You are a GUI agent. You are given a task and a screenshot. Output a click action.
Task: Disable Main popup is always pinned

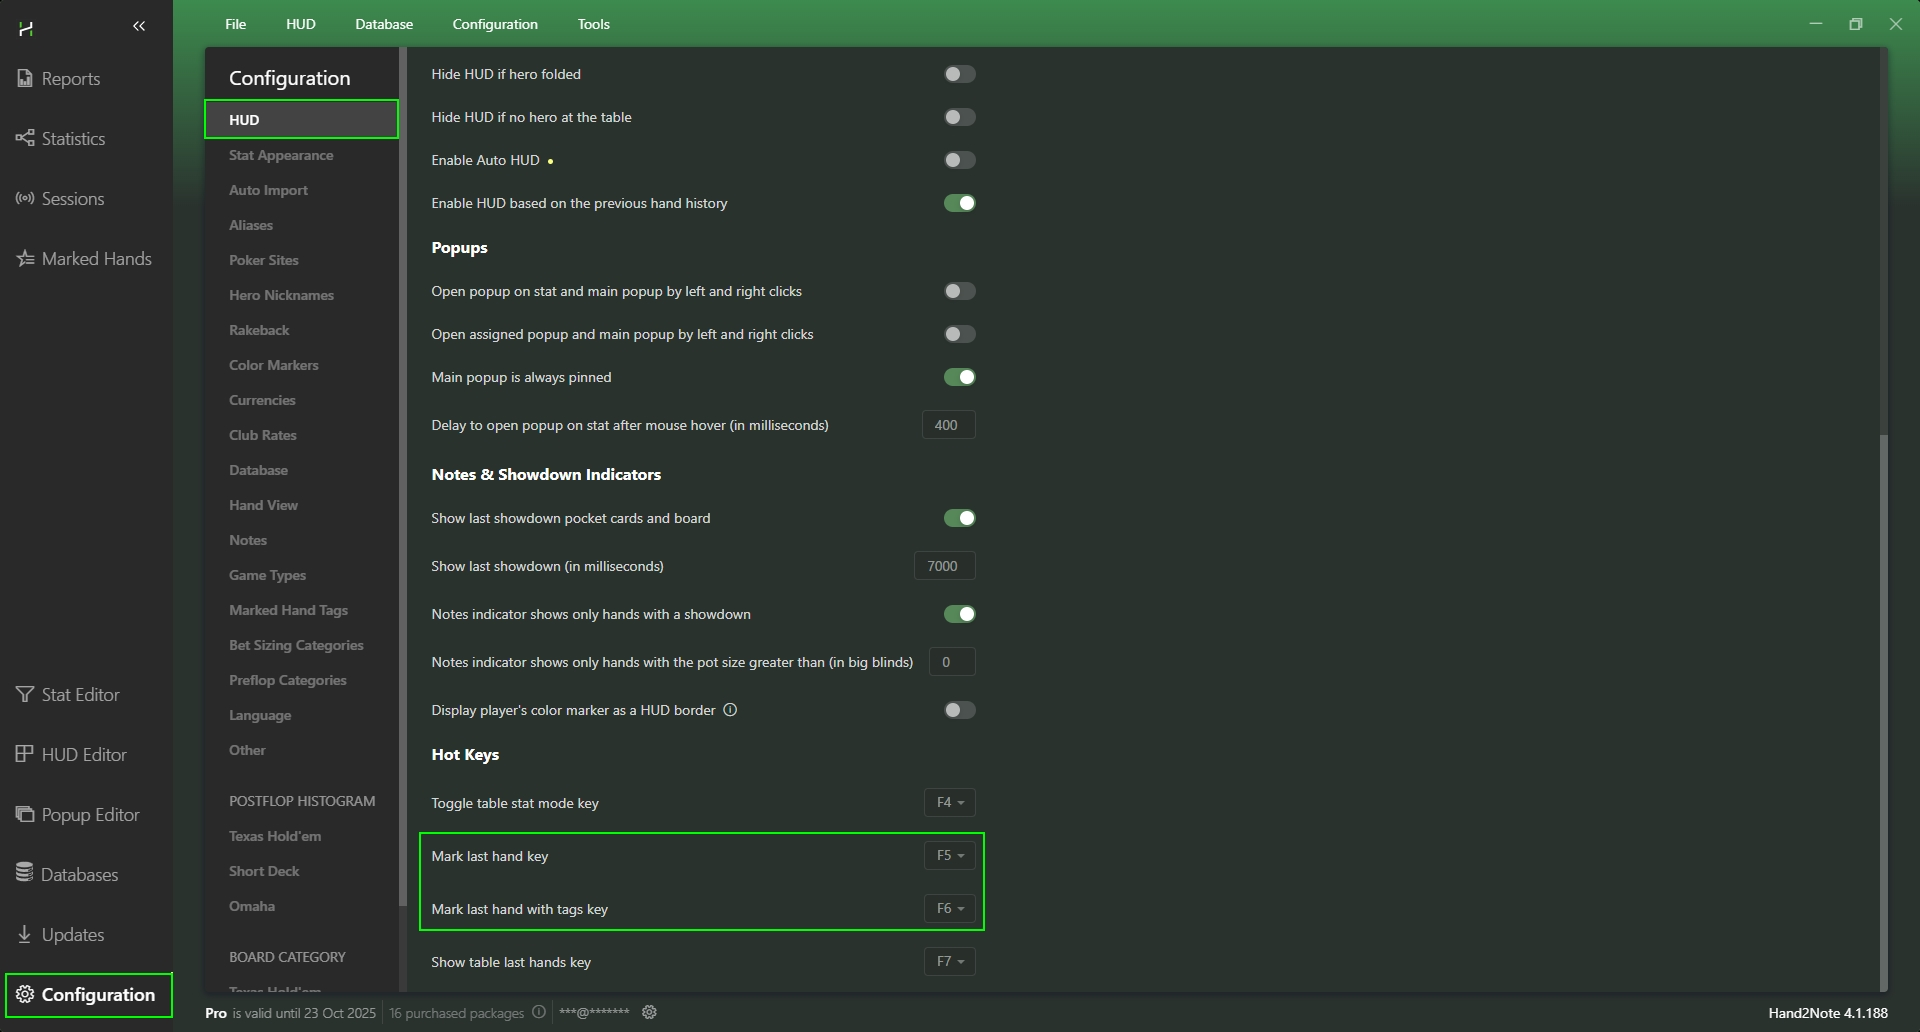coord(959,377)
